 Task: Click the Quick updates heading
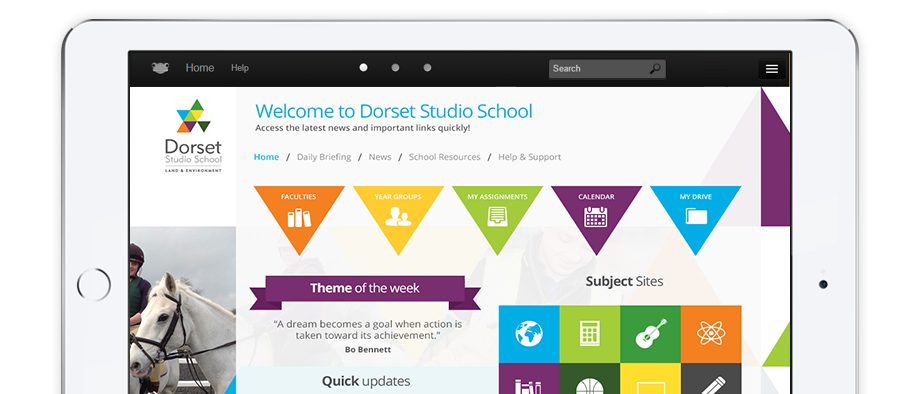coord(366,382)
